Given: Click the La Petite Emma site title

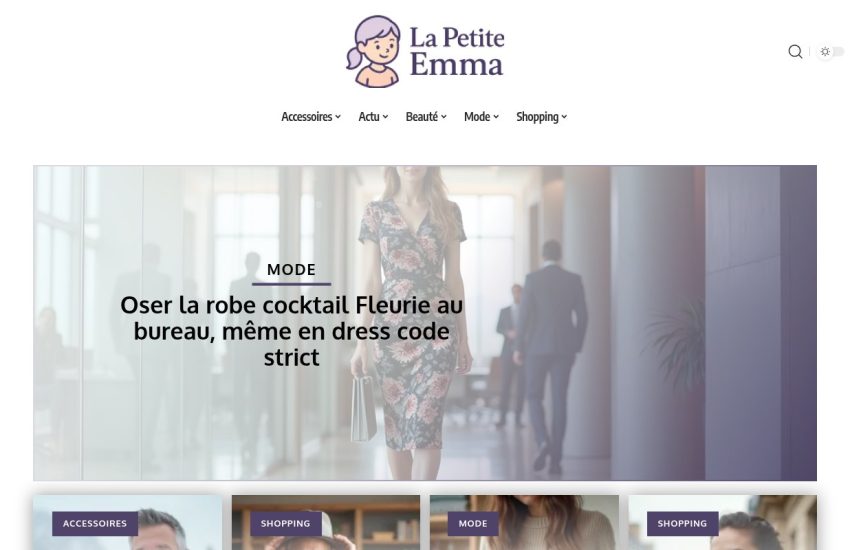Looking at the screenshot, I should tap(456, 51).
